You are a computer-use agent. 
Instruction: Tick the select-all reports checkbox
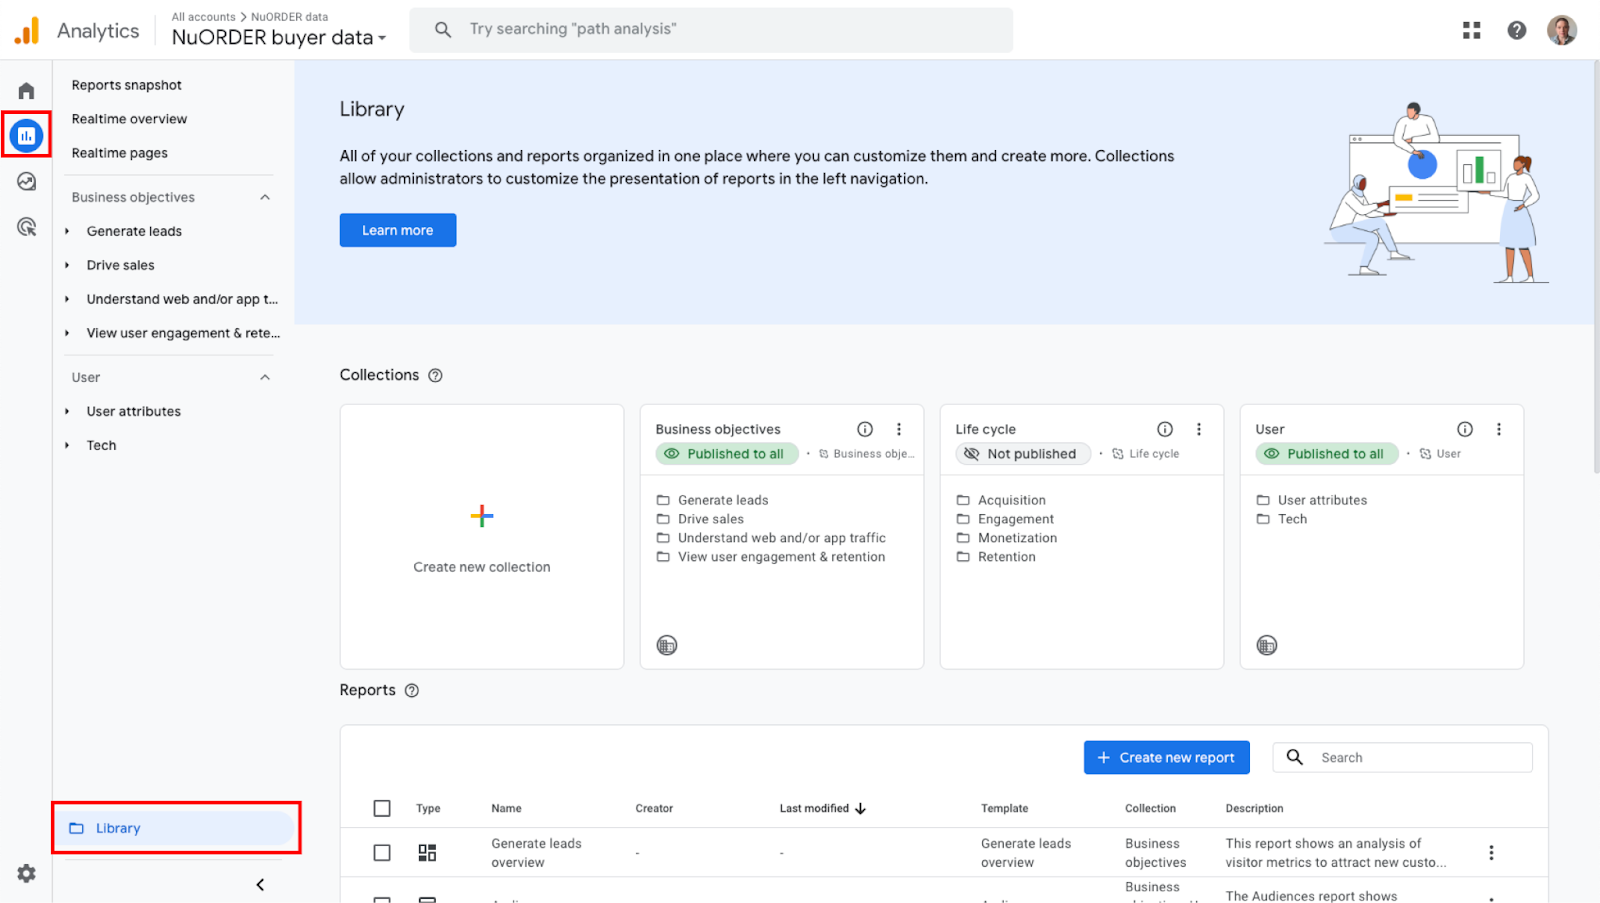pos(382,809)
